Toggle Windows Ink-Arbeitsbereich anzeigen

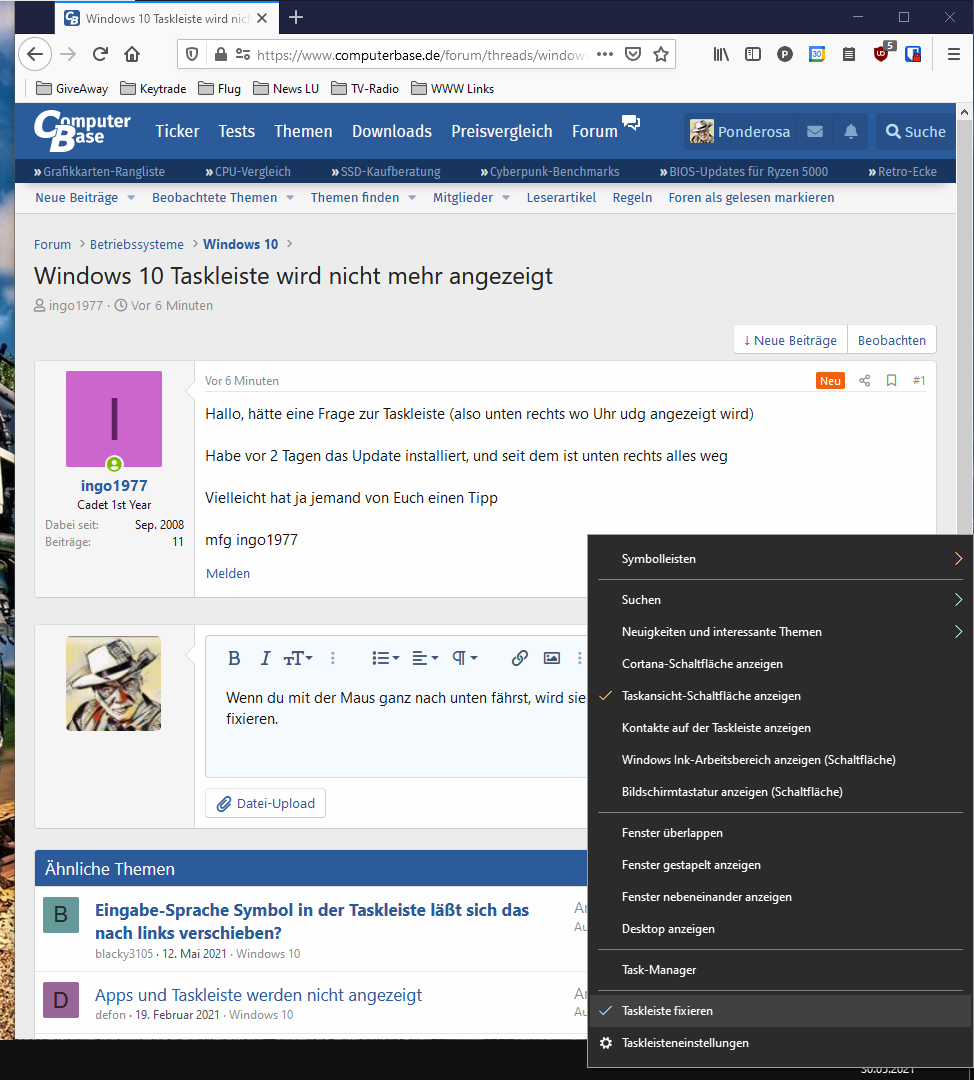[780, 760]
